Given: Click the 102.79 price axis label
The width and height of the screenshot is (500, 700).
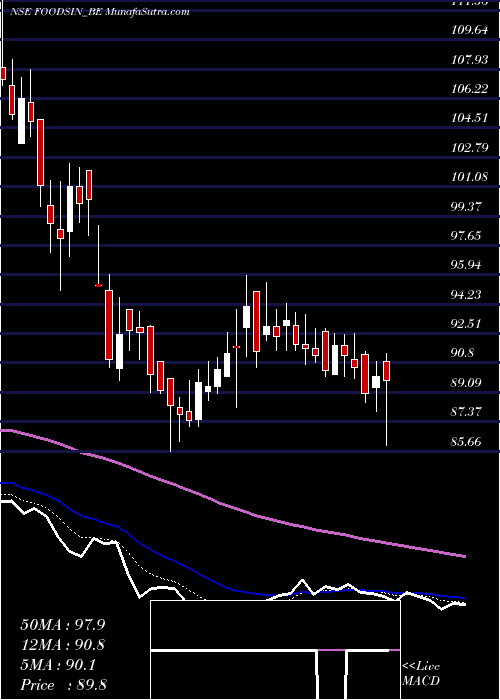Looking at the screenshot, I should 470,148.
